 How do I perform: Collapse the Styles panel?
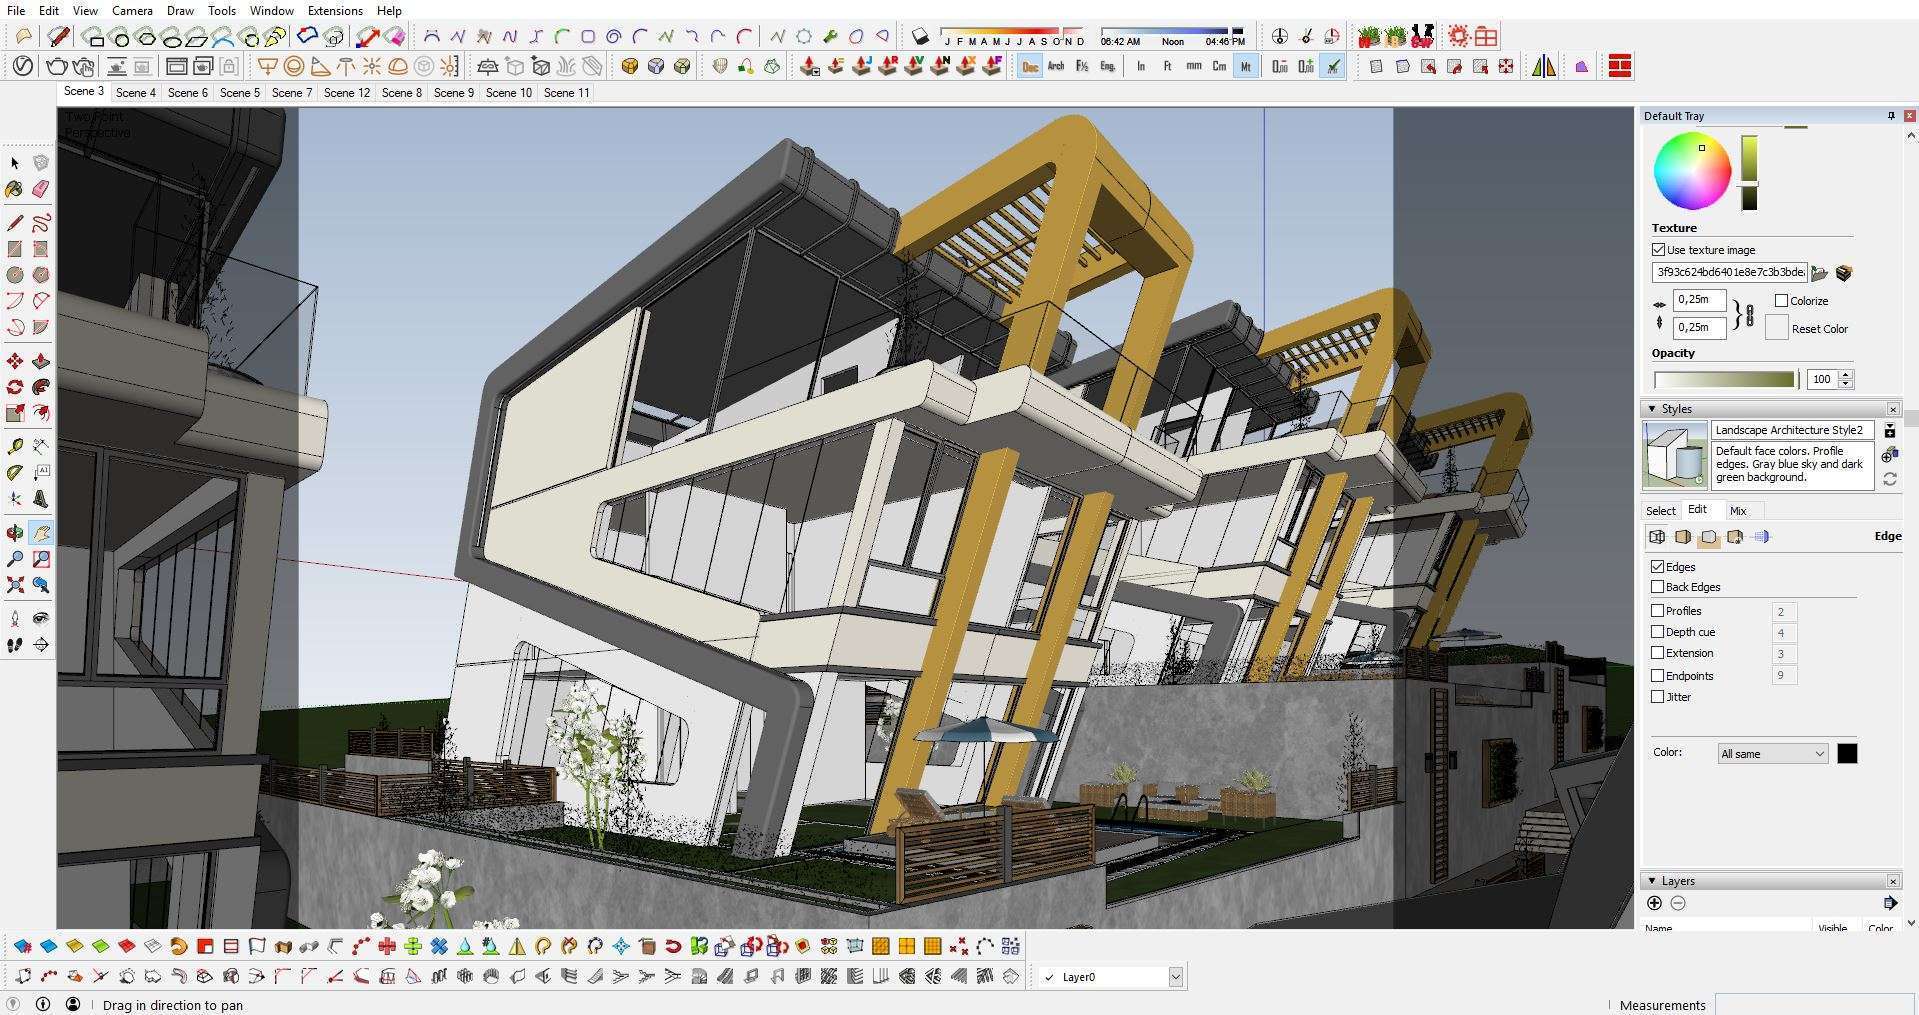click(1652, 409)
